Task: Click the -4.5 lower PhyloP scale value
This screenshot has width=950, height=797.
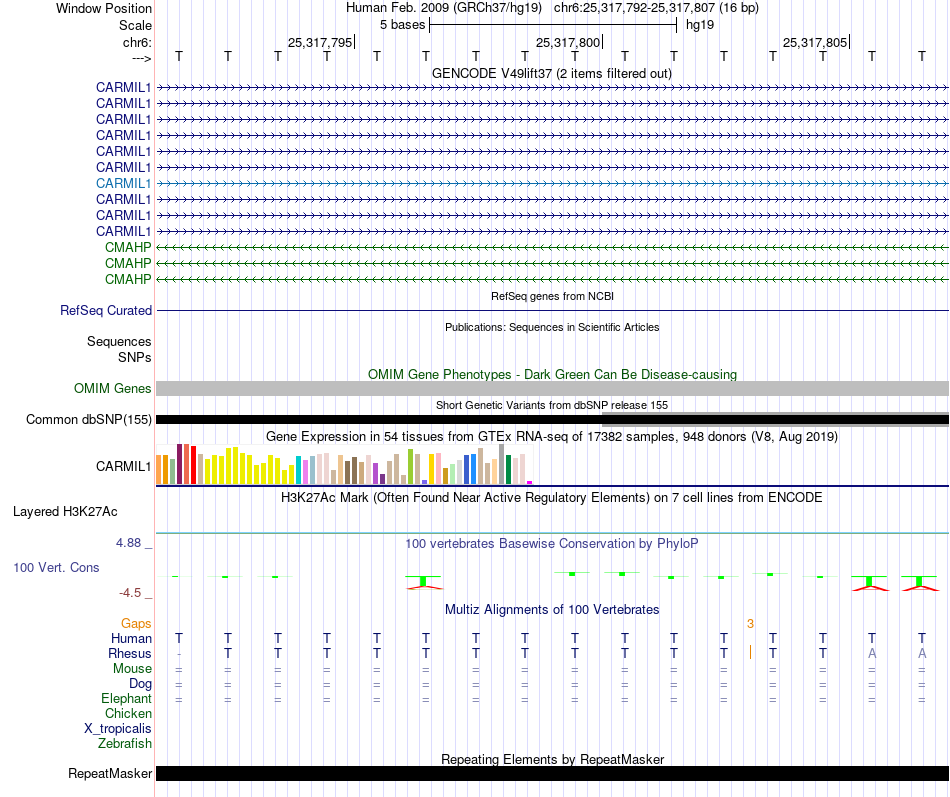Action: click(x=130, y=593)
